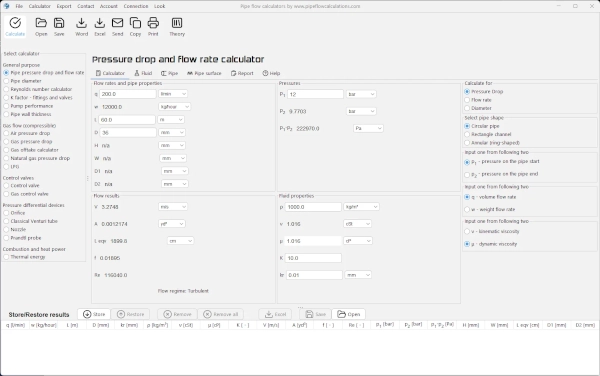Export to Word via toolbar icon
Viewport: 600px width, 376px height.
(x=81, y=27)
